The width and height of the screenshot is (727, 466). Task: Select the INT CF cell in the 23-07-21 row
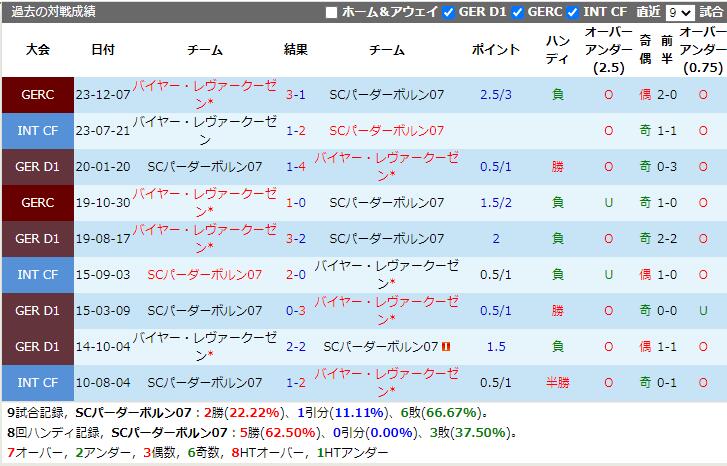click(x=37, y=131)
